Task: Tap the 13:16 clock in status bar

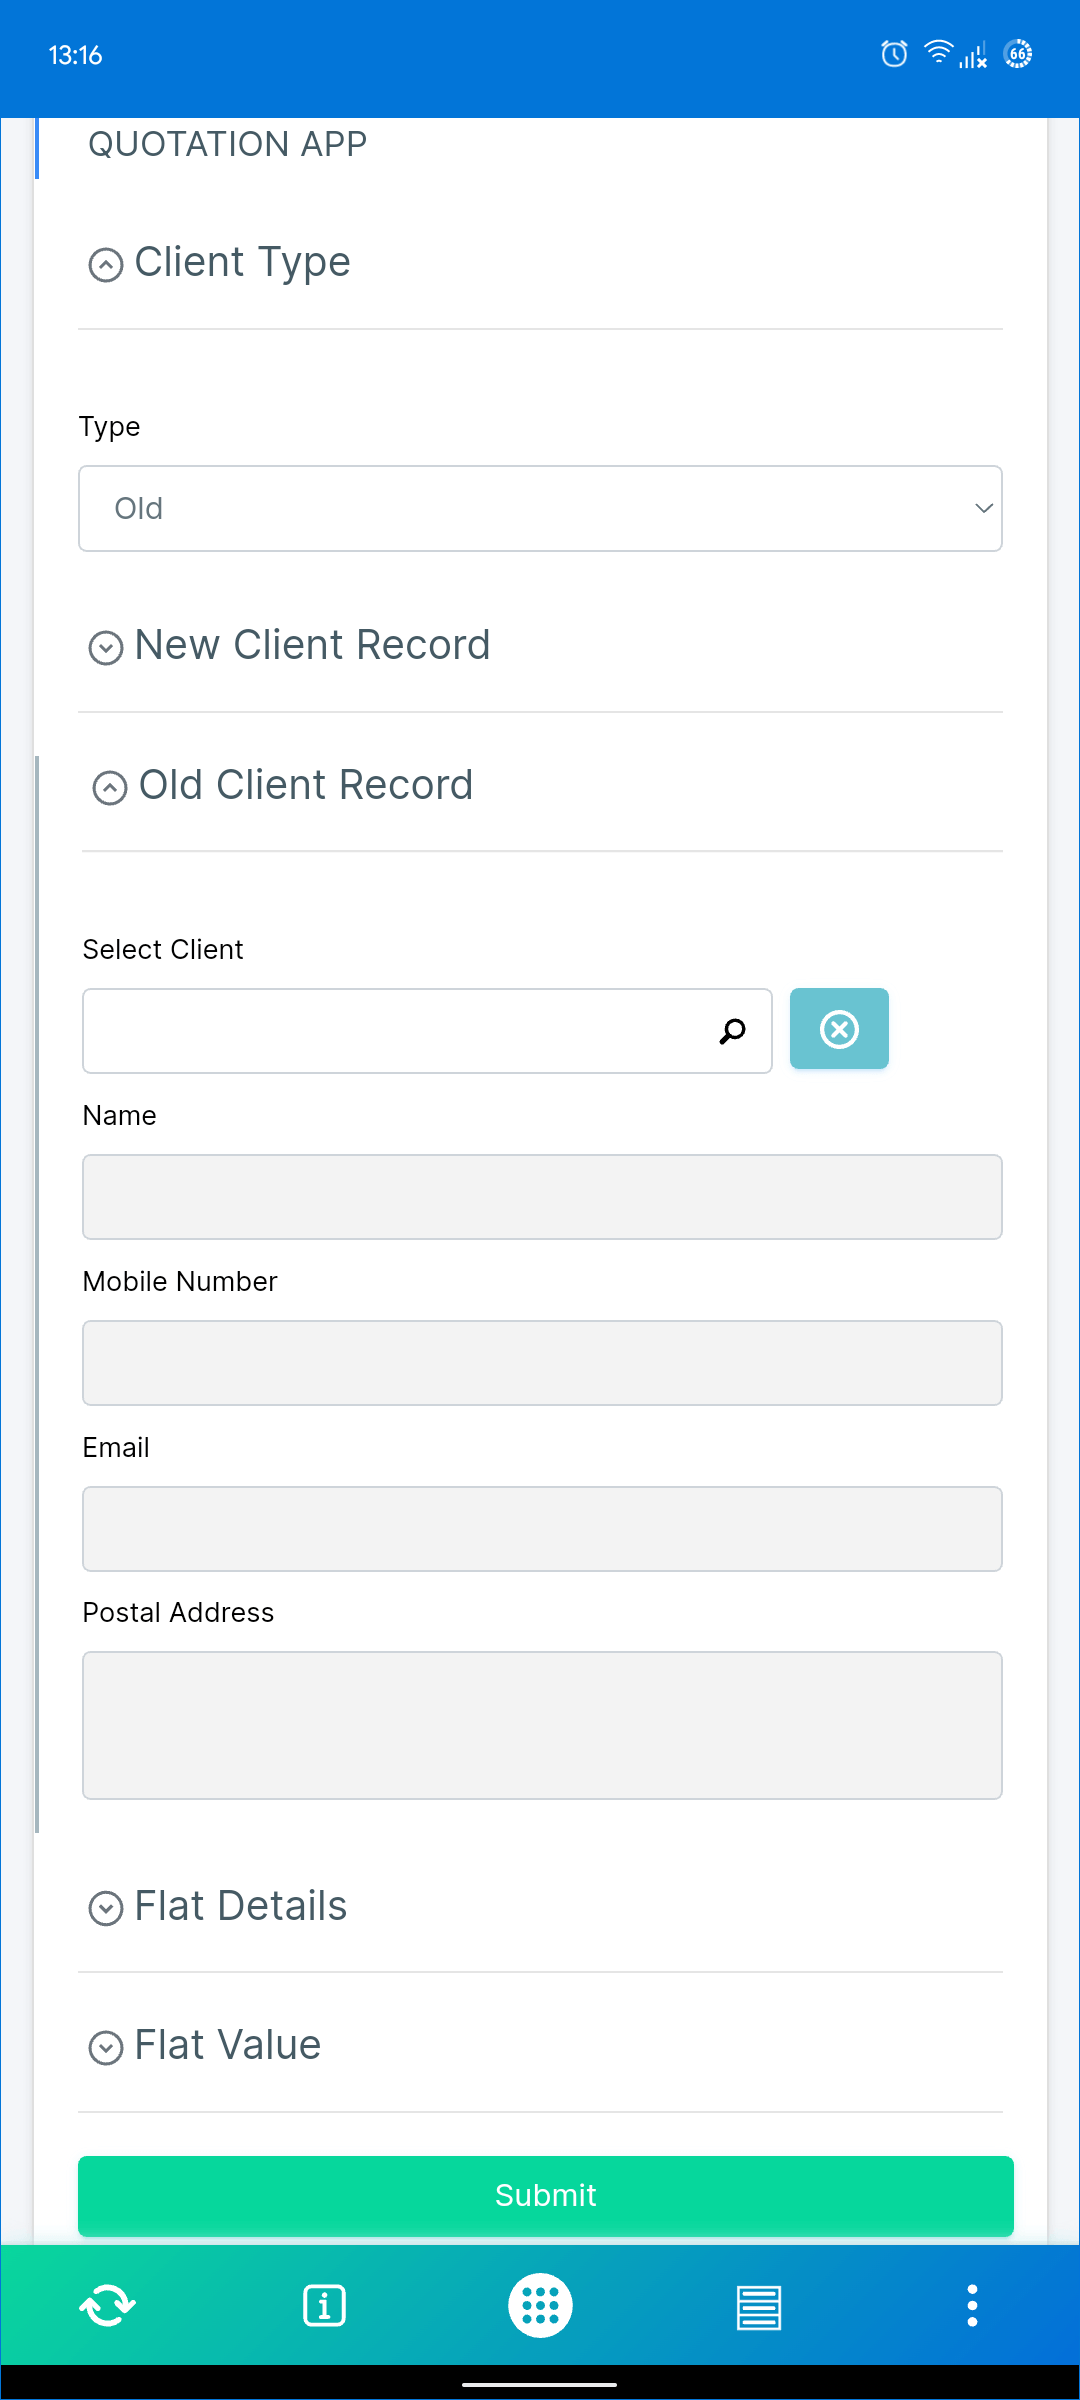Action: pos(76,55)
